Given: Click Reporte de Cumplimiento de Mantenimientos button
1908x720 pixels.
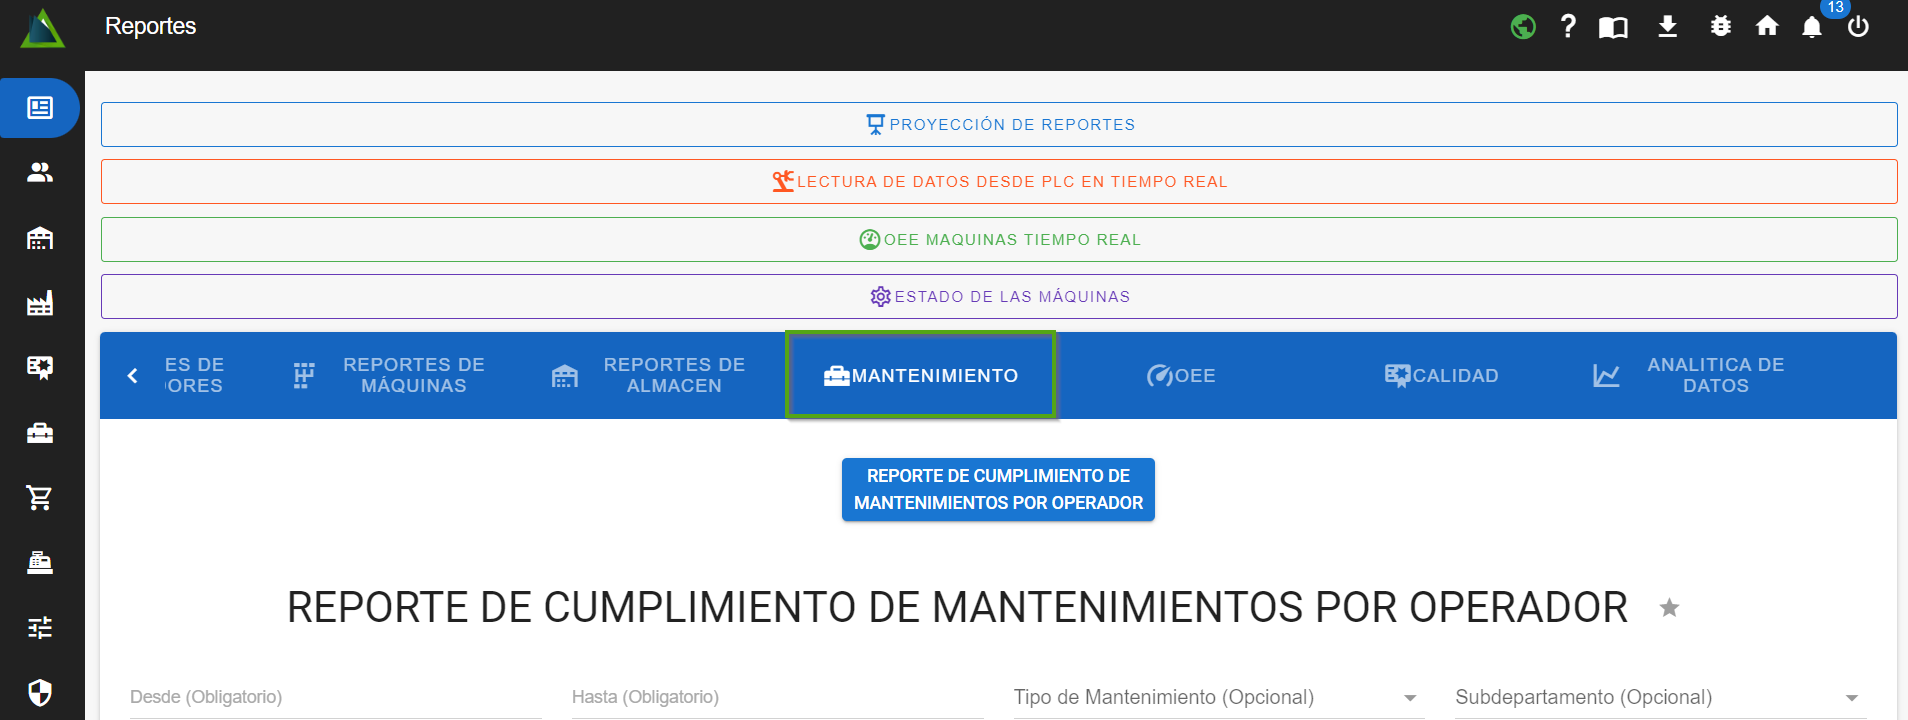Looking at the screenshot, I should [998, 490].
